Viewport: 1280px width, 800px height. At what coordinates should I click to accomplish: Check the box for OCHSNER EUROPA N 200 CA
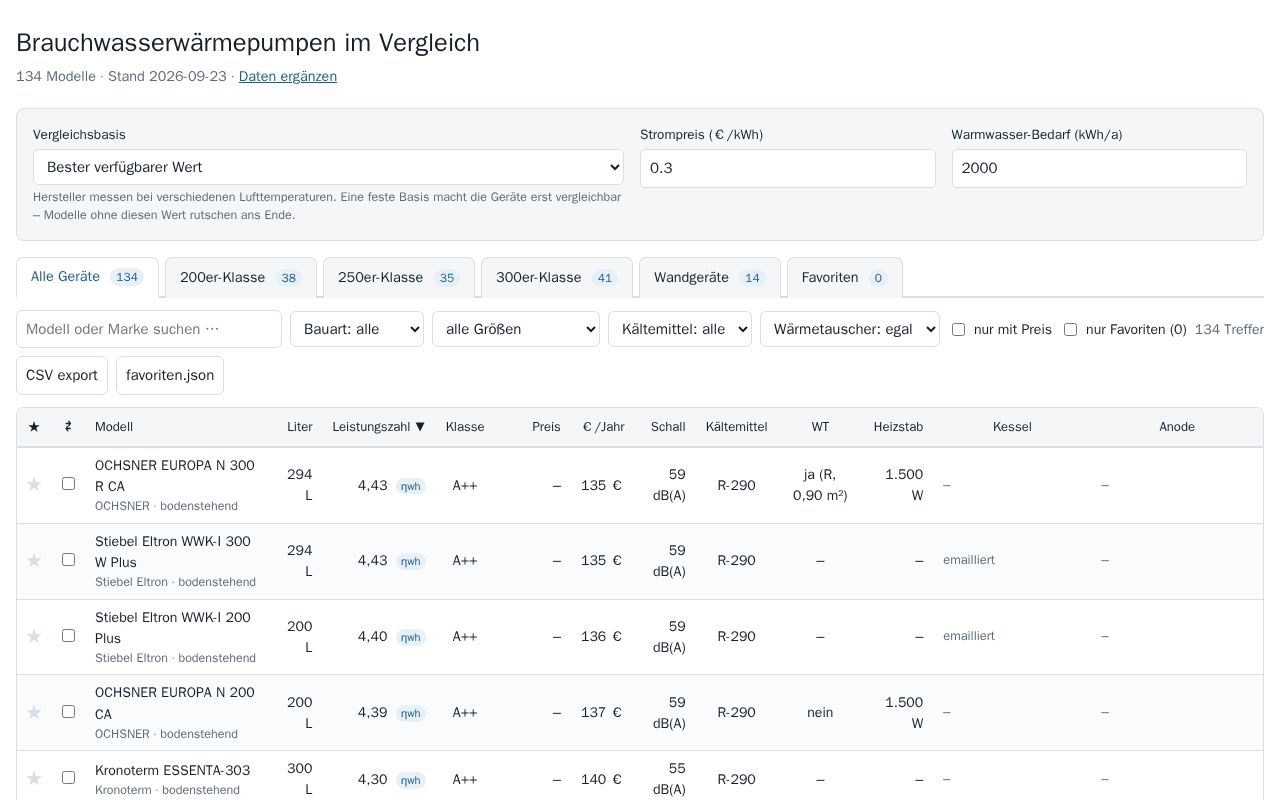click(x=68, y=712)
